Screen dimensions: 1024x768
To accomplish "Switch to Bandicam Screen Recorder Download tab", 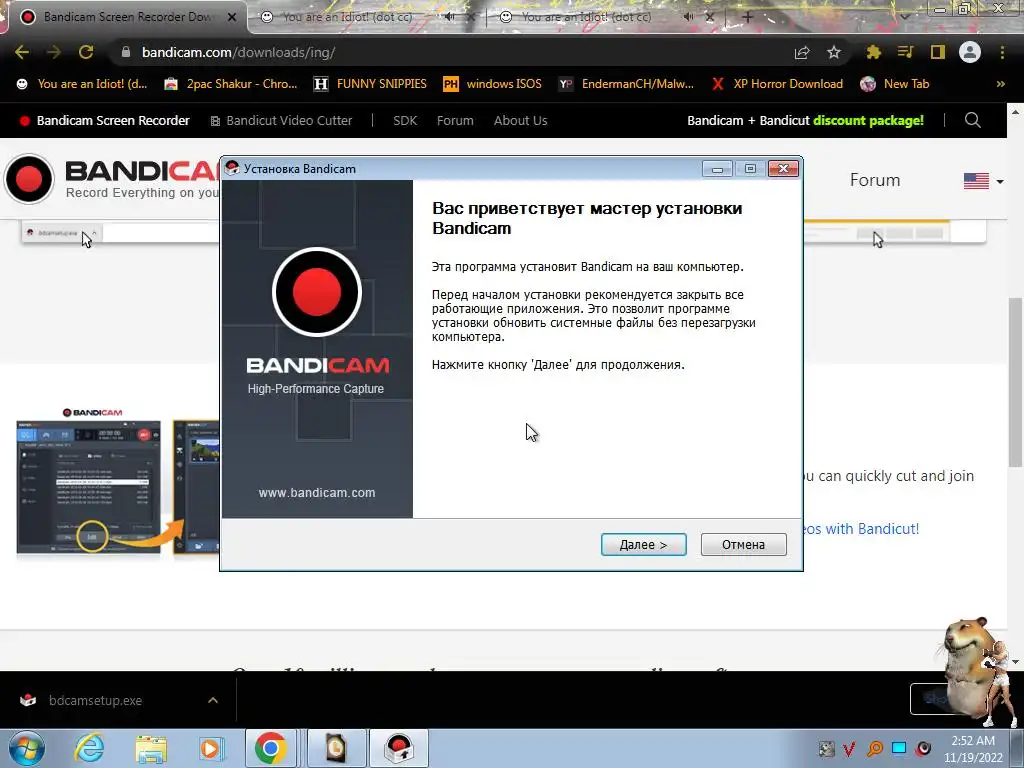I will point(127,17).
